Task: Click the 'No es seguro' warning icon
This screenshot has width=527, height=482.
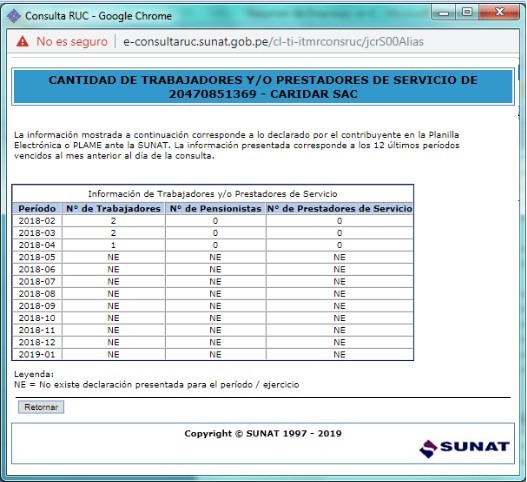Action: coord(23,41)
